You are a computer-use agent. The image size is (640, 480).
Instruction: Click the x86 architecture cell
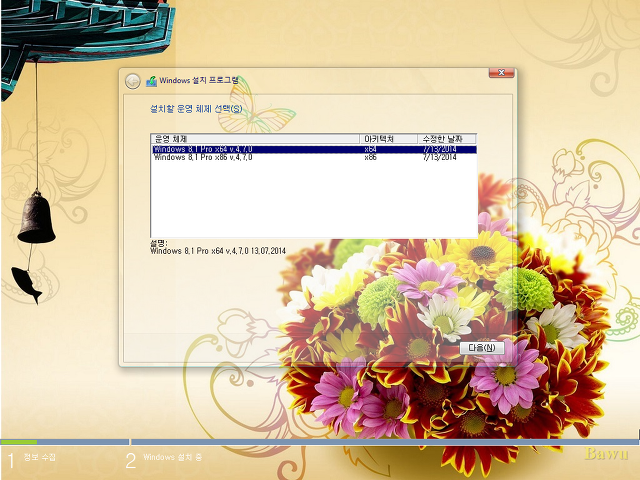[x=370, y=157]
